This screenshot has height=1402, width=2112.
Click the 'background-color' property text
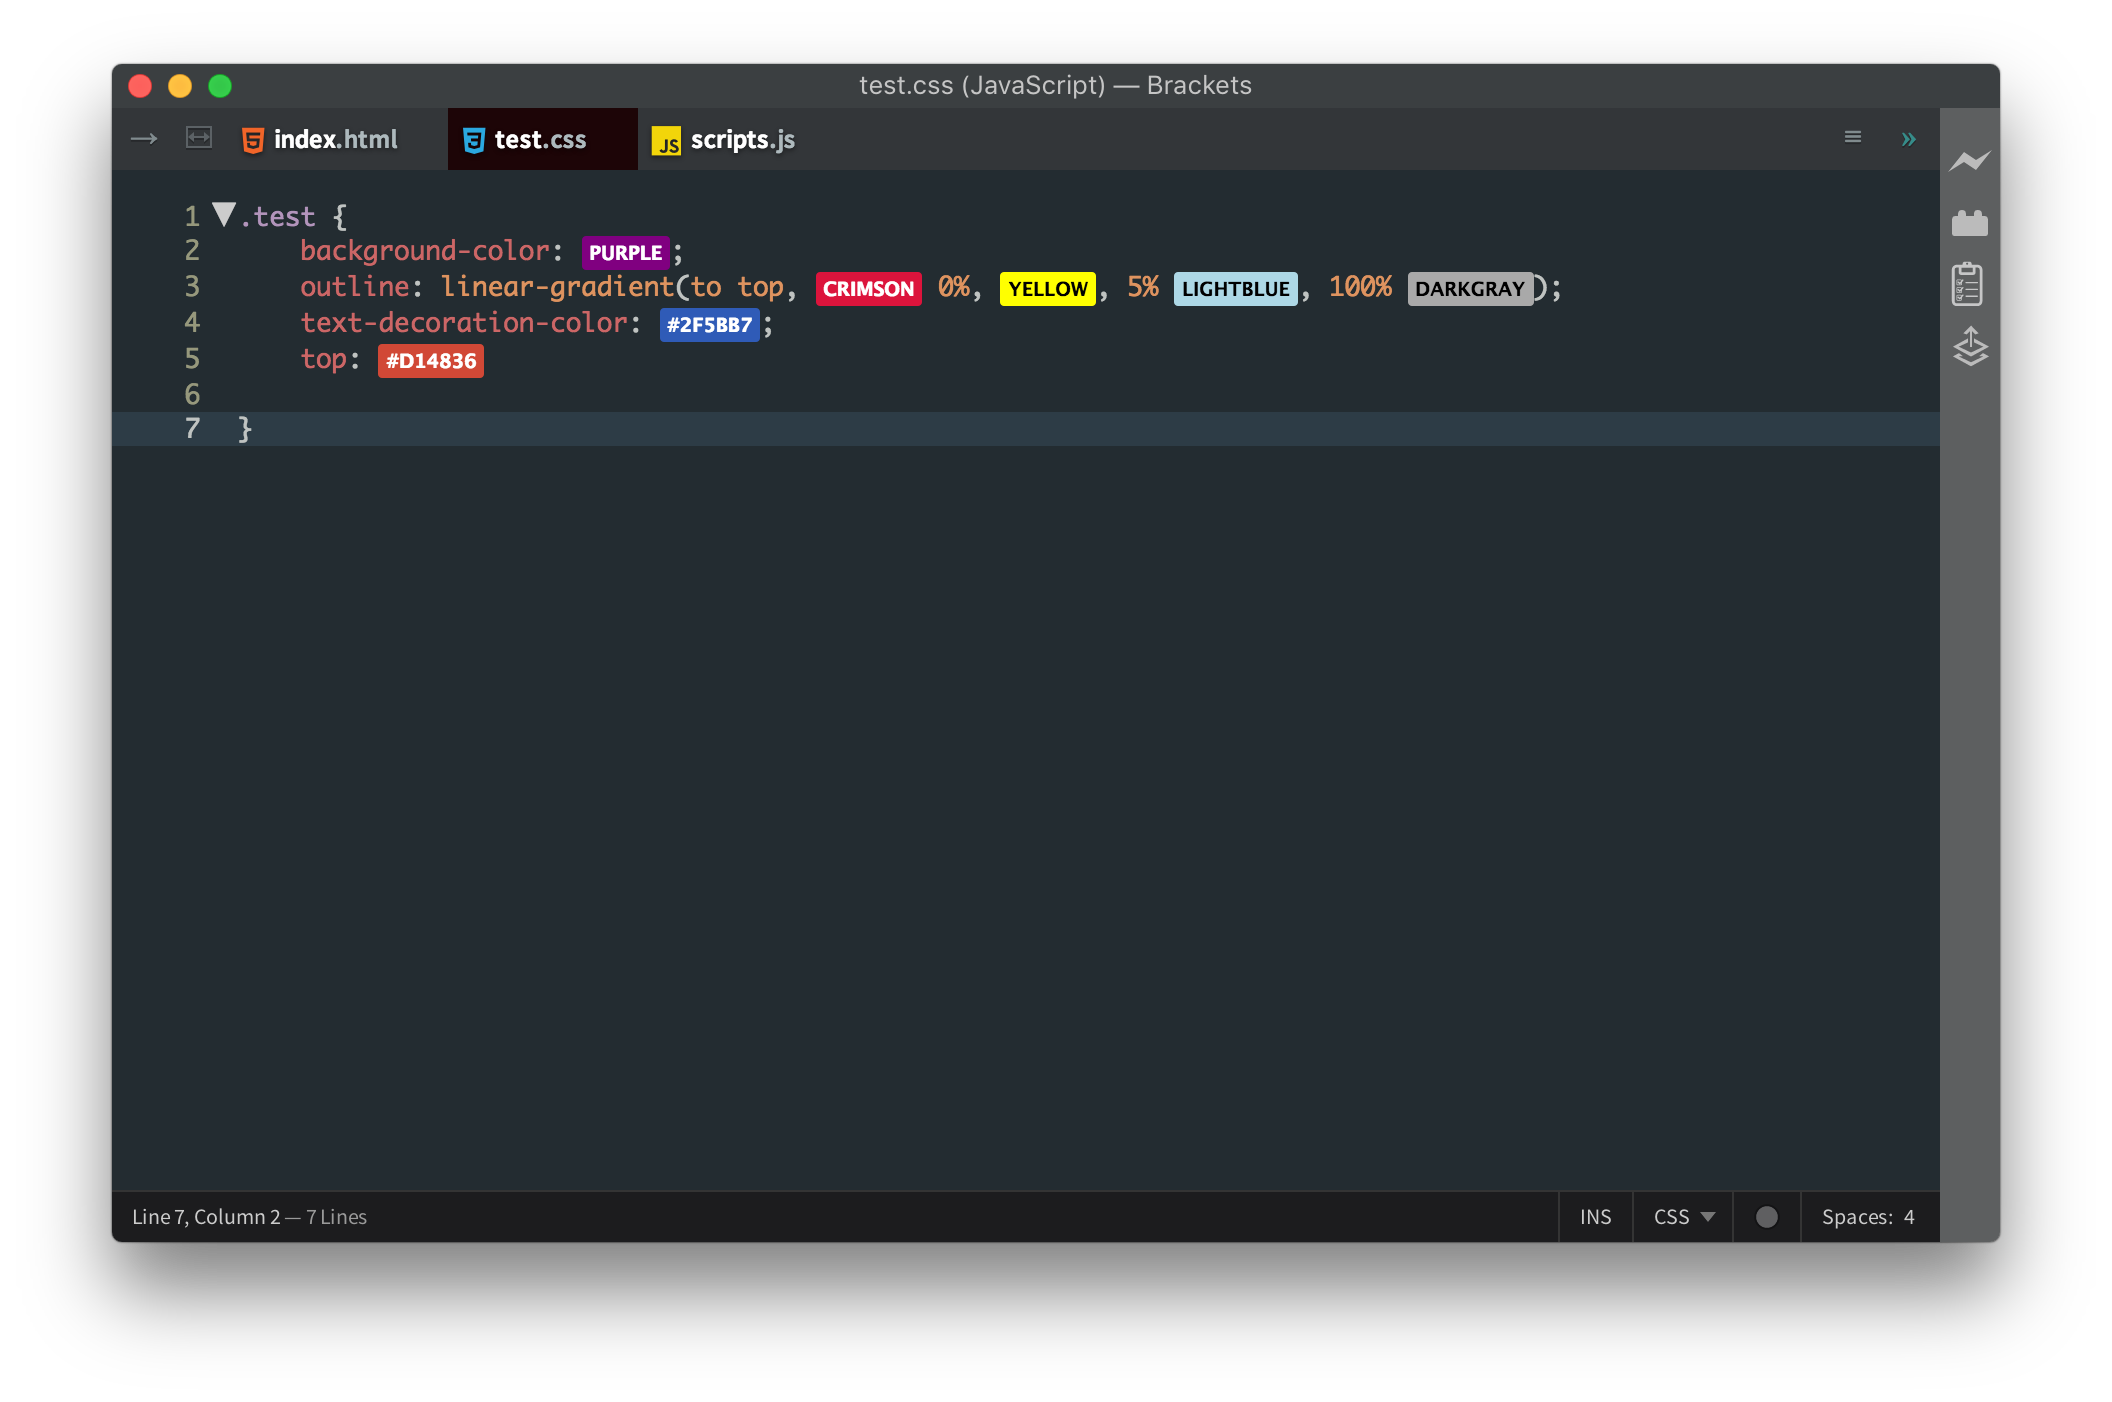coord(425,251)
